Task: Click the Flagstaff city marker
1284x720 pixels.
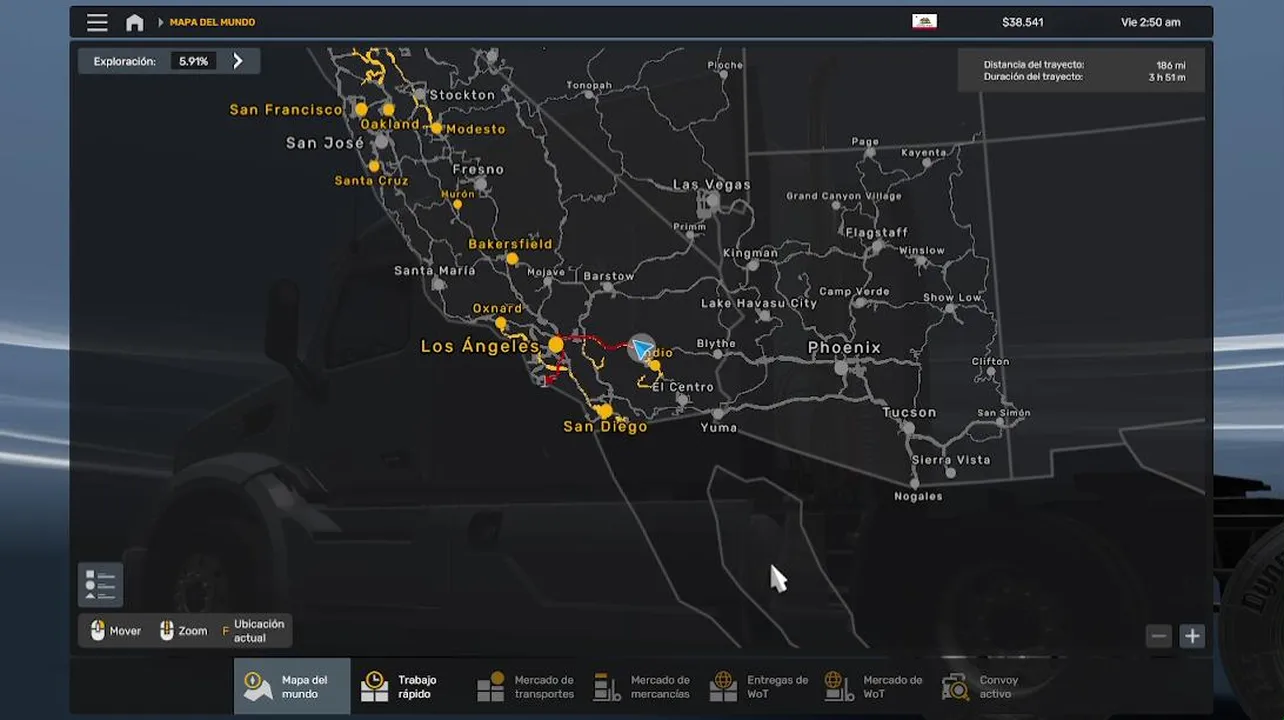Action: (877, 246)
